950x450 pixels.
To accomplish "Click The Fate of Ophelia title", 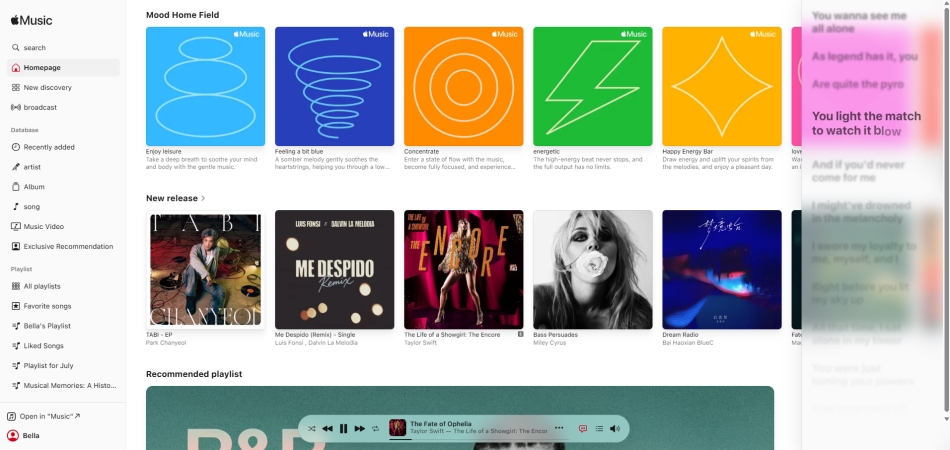I will [x=440, y=424].
